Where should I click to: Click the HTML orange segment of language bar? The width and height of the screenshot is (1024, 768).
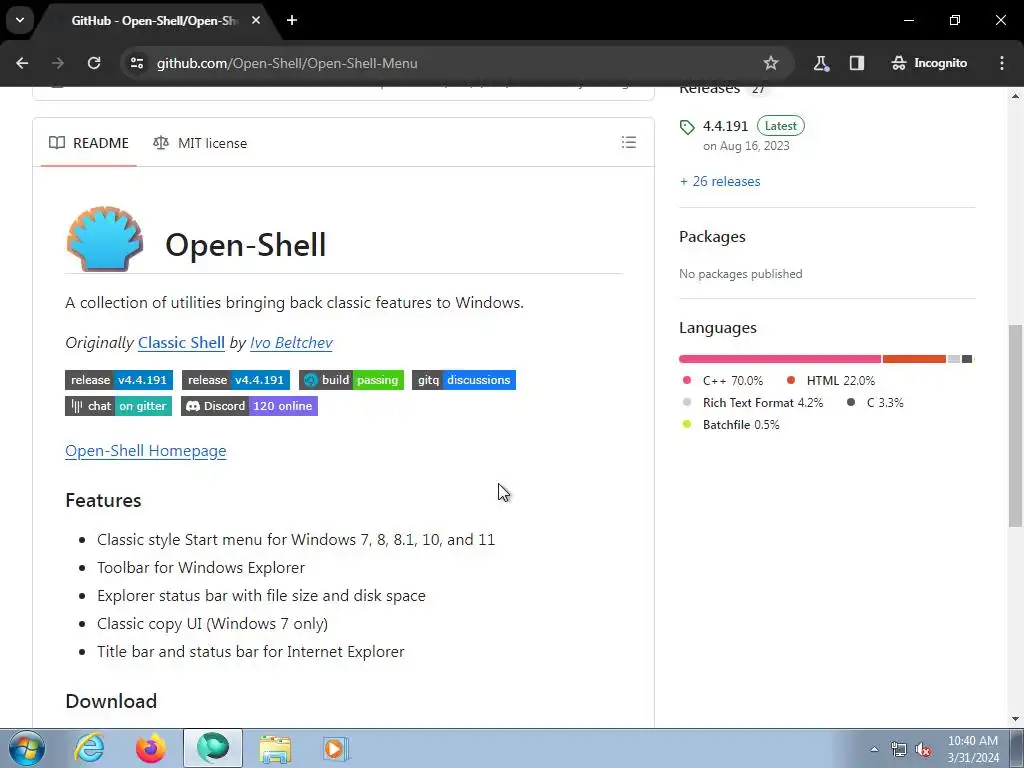[914, 359]
